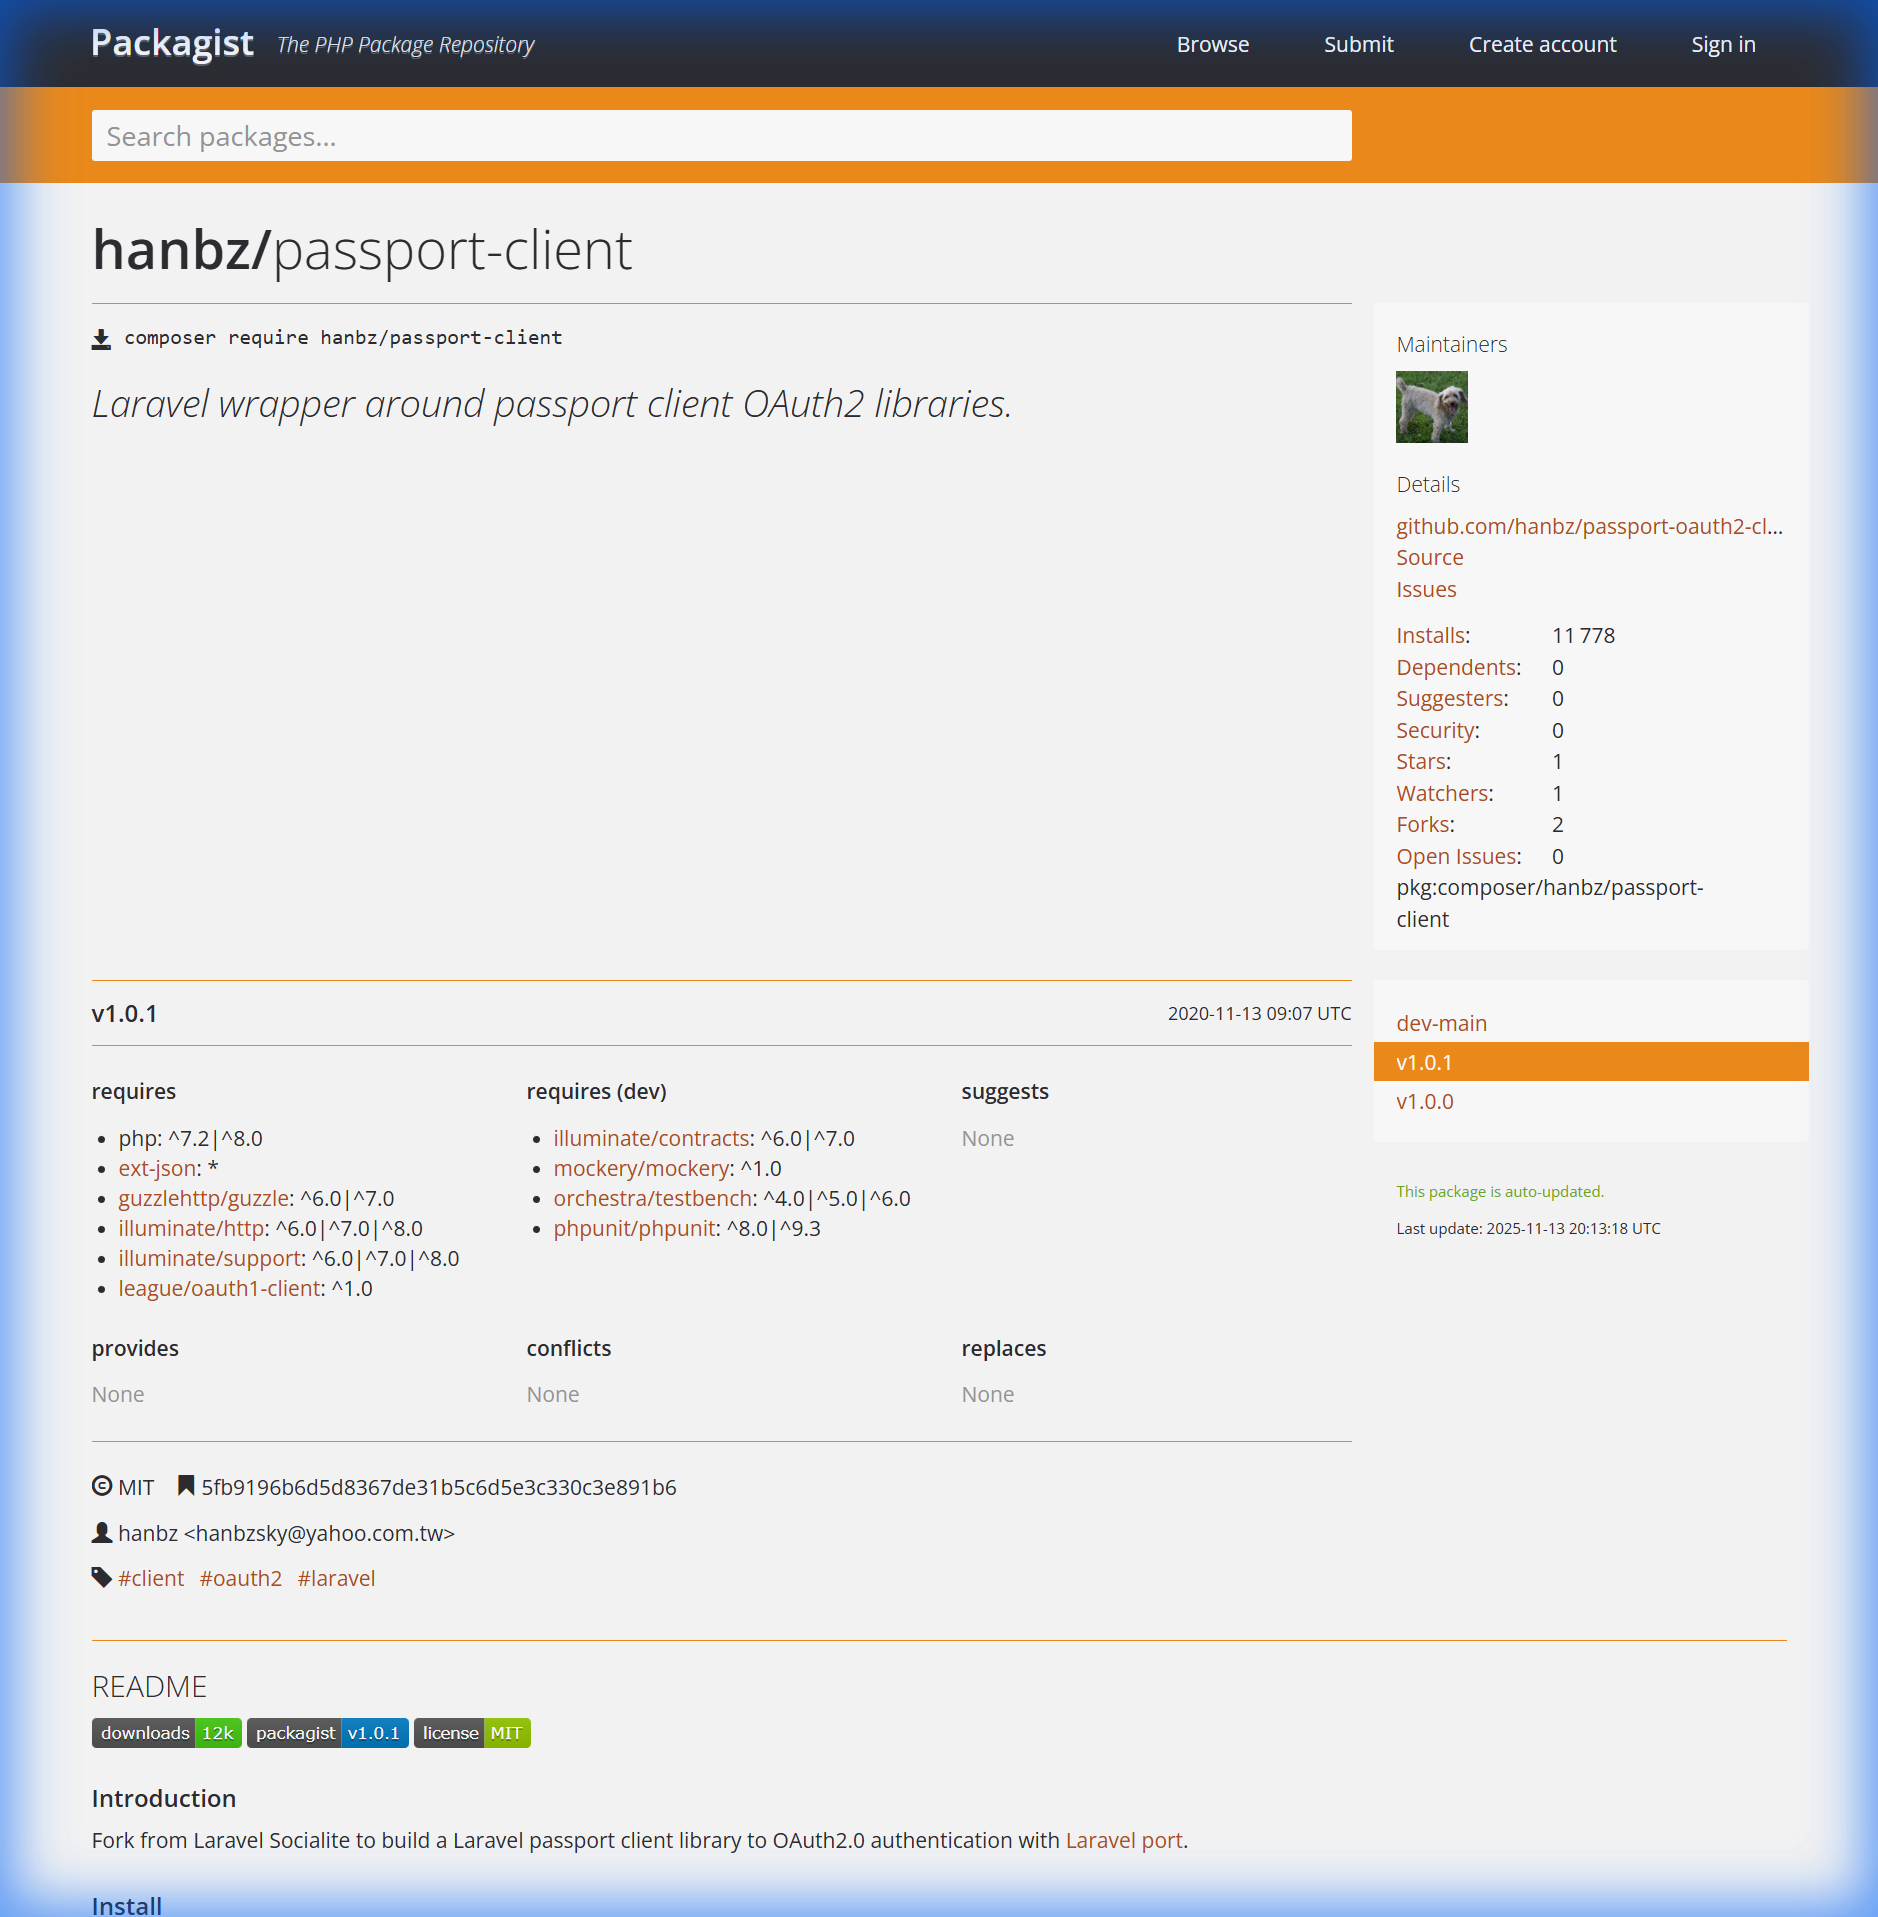
Task: Open the Laravel port link in Introduction
Action: tap(1123, 1840)
